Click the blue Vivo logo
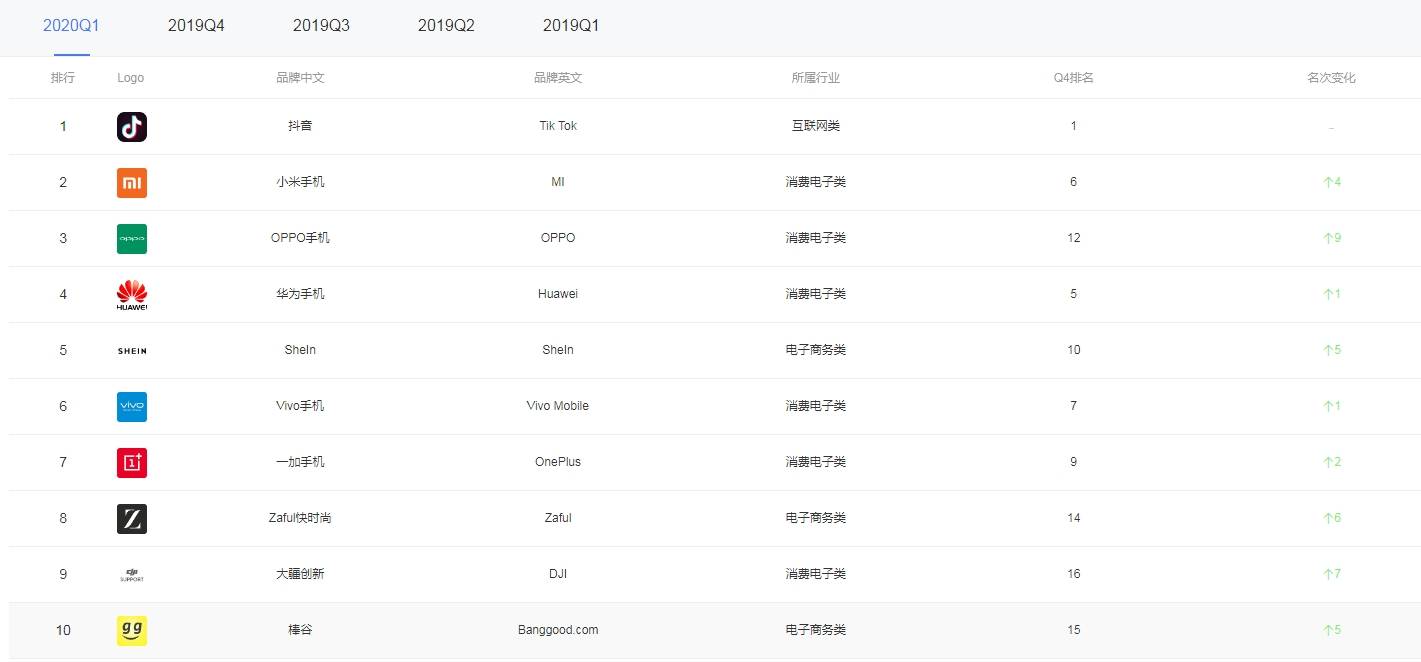1421x662 pixels. [132, 407]
